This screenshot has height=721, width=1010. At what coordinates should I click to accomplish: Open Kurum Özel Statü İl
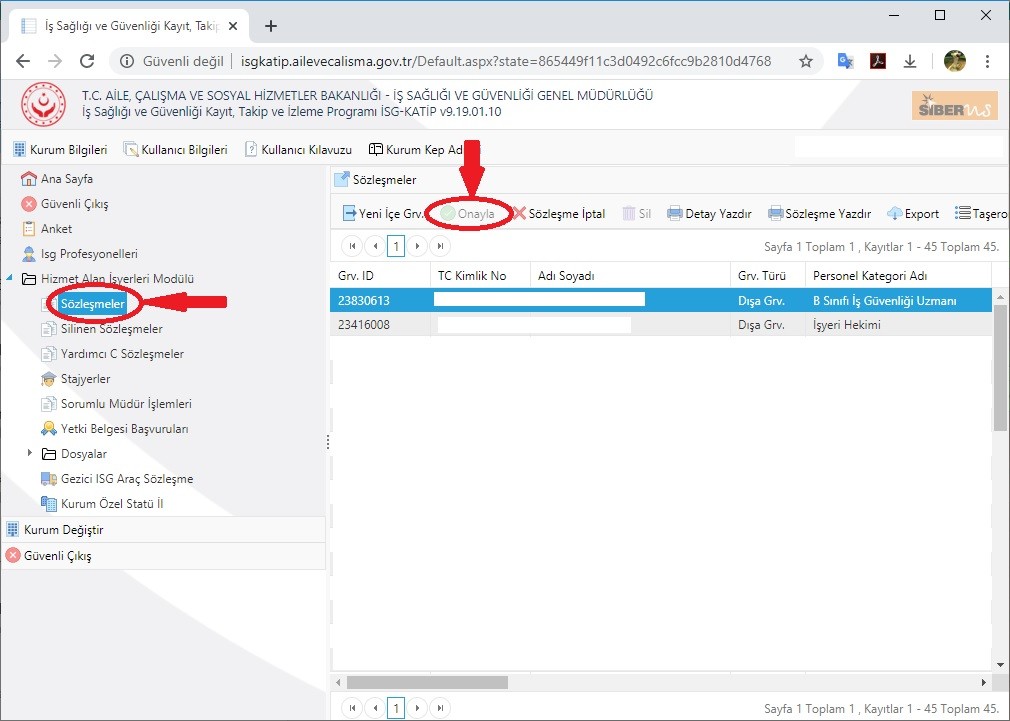[x=102, y=504]
